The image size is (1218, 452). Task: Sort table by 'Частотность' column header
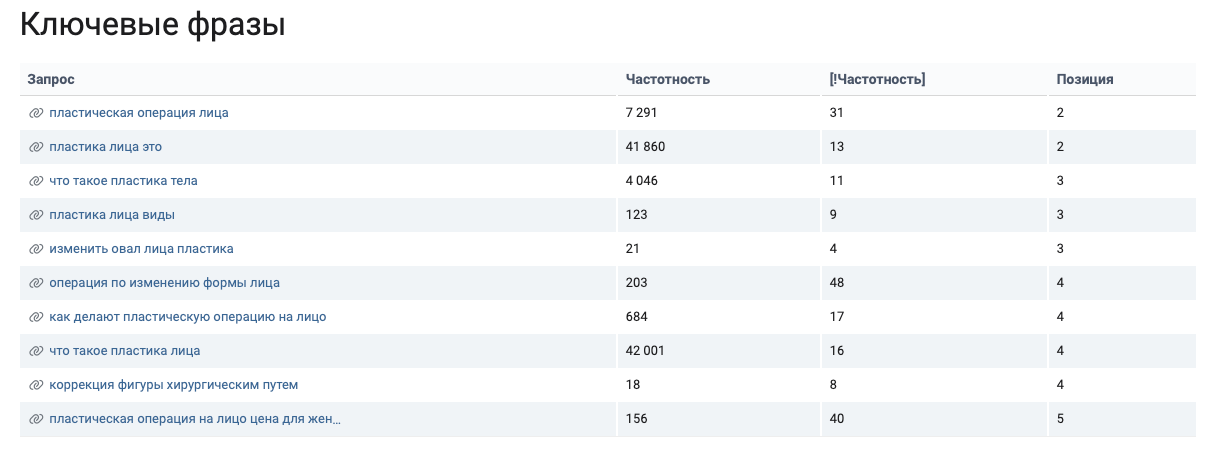pos(668,79)
